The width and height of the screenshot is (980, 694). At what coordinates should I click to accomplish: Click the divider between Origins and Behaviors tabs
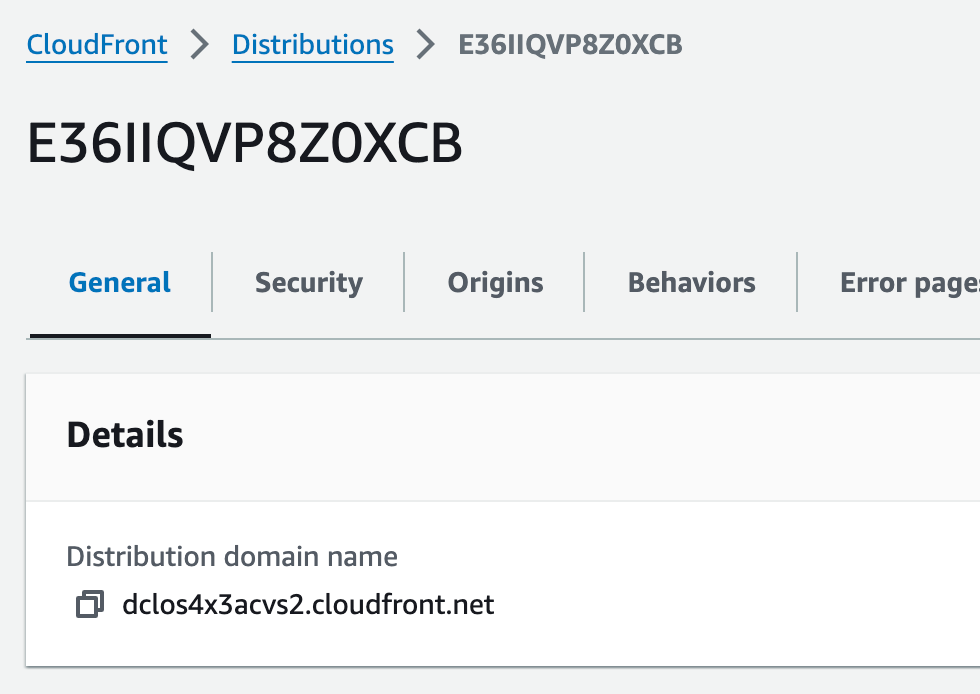[584, 283]
